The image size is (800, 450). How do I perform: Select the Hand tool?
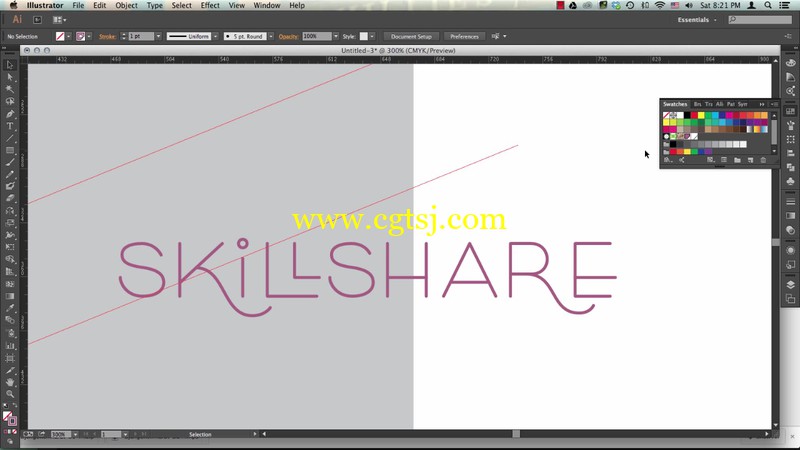(x=10, y=382)
